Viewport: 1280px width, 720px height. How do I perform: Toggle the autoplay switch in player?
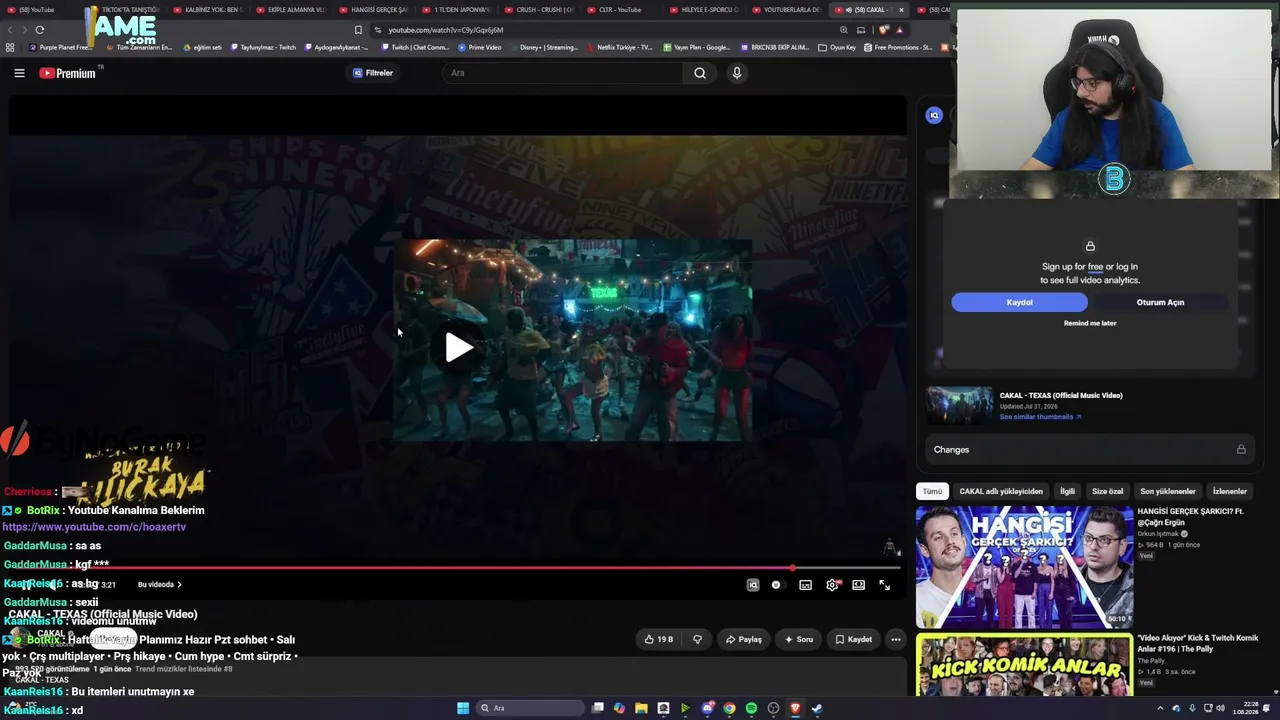pyautogui.click(x=777, y=585)
